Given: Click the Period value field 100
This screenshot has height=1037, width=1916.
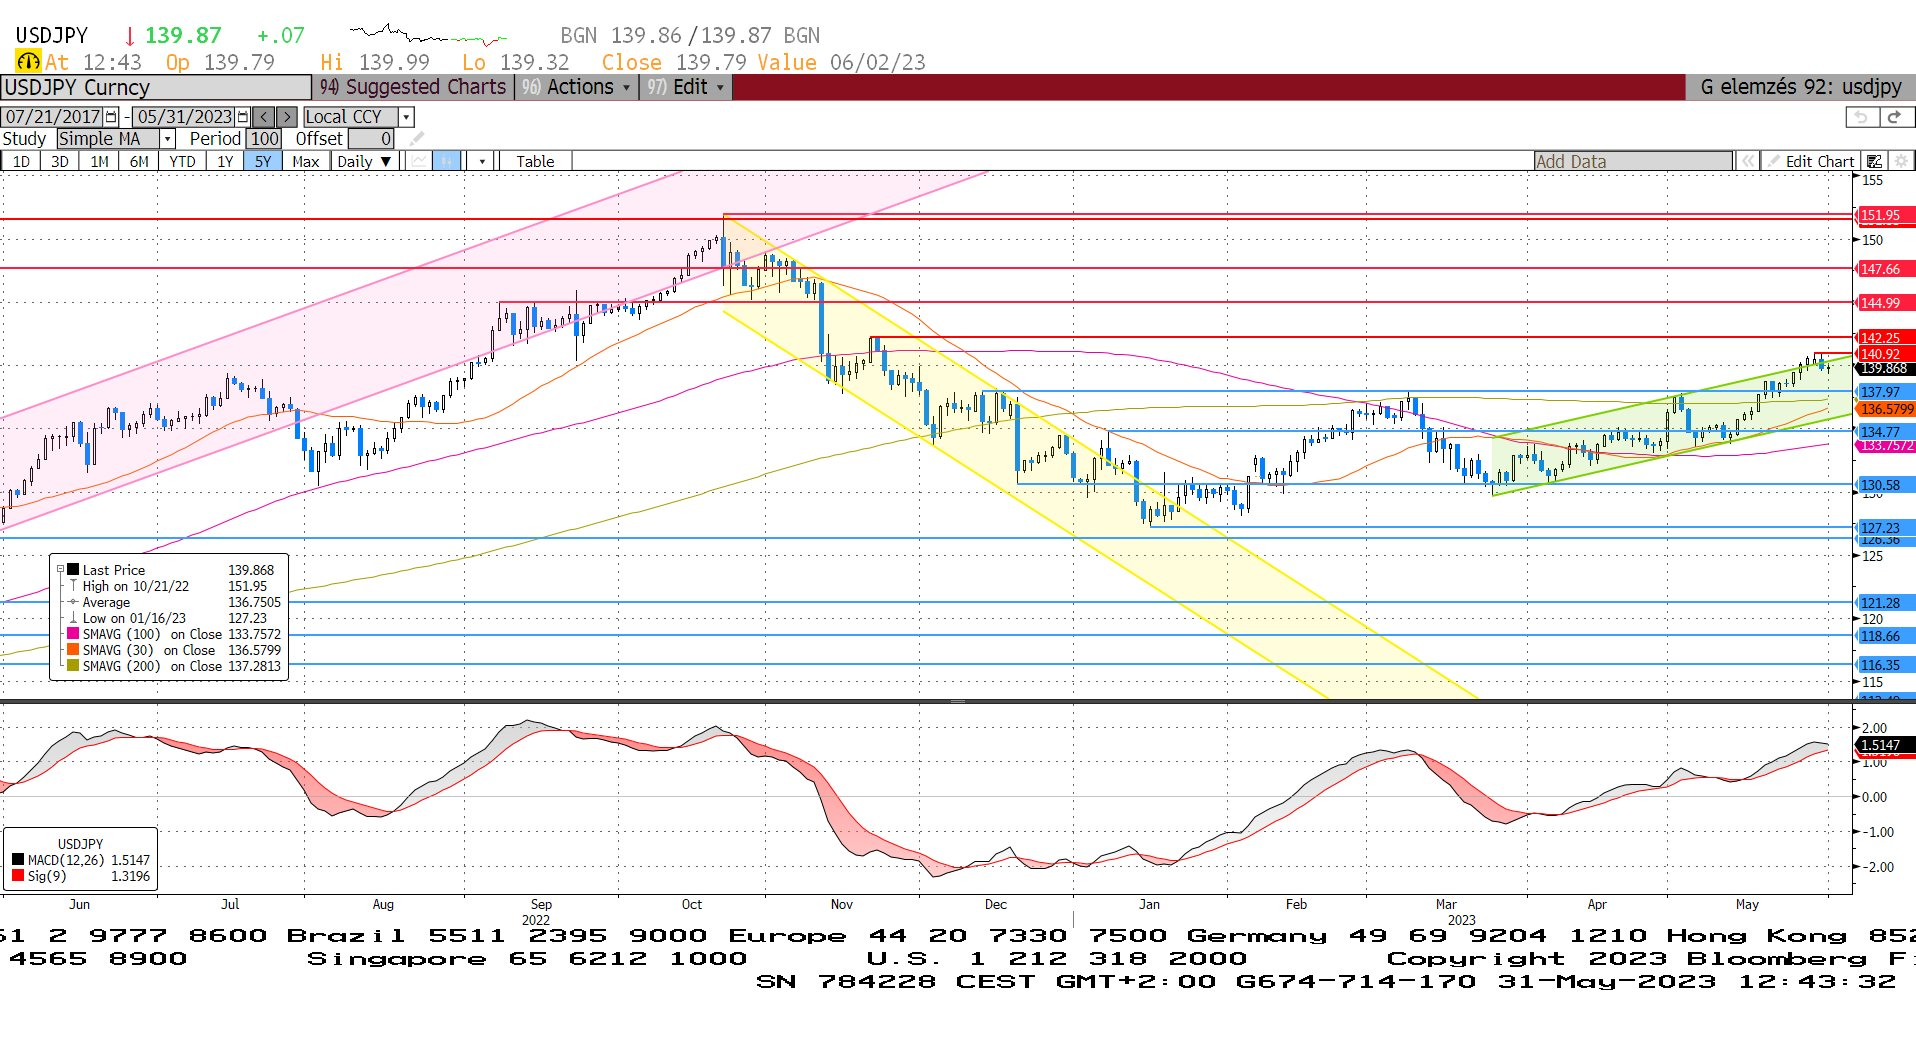Looking at the screenshot, I should [x=264, y=139].
